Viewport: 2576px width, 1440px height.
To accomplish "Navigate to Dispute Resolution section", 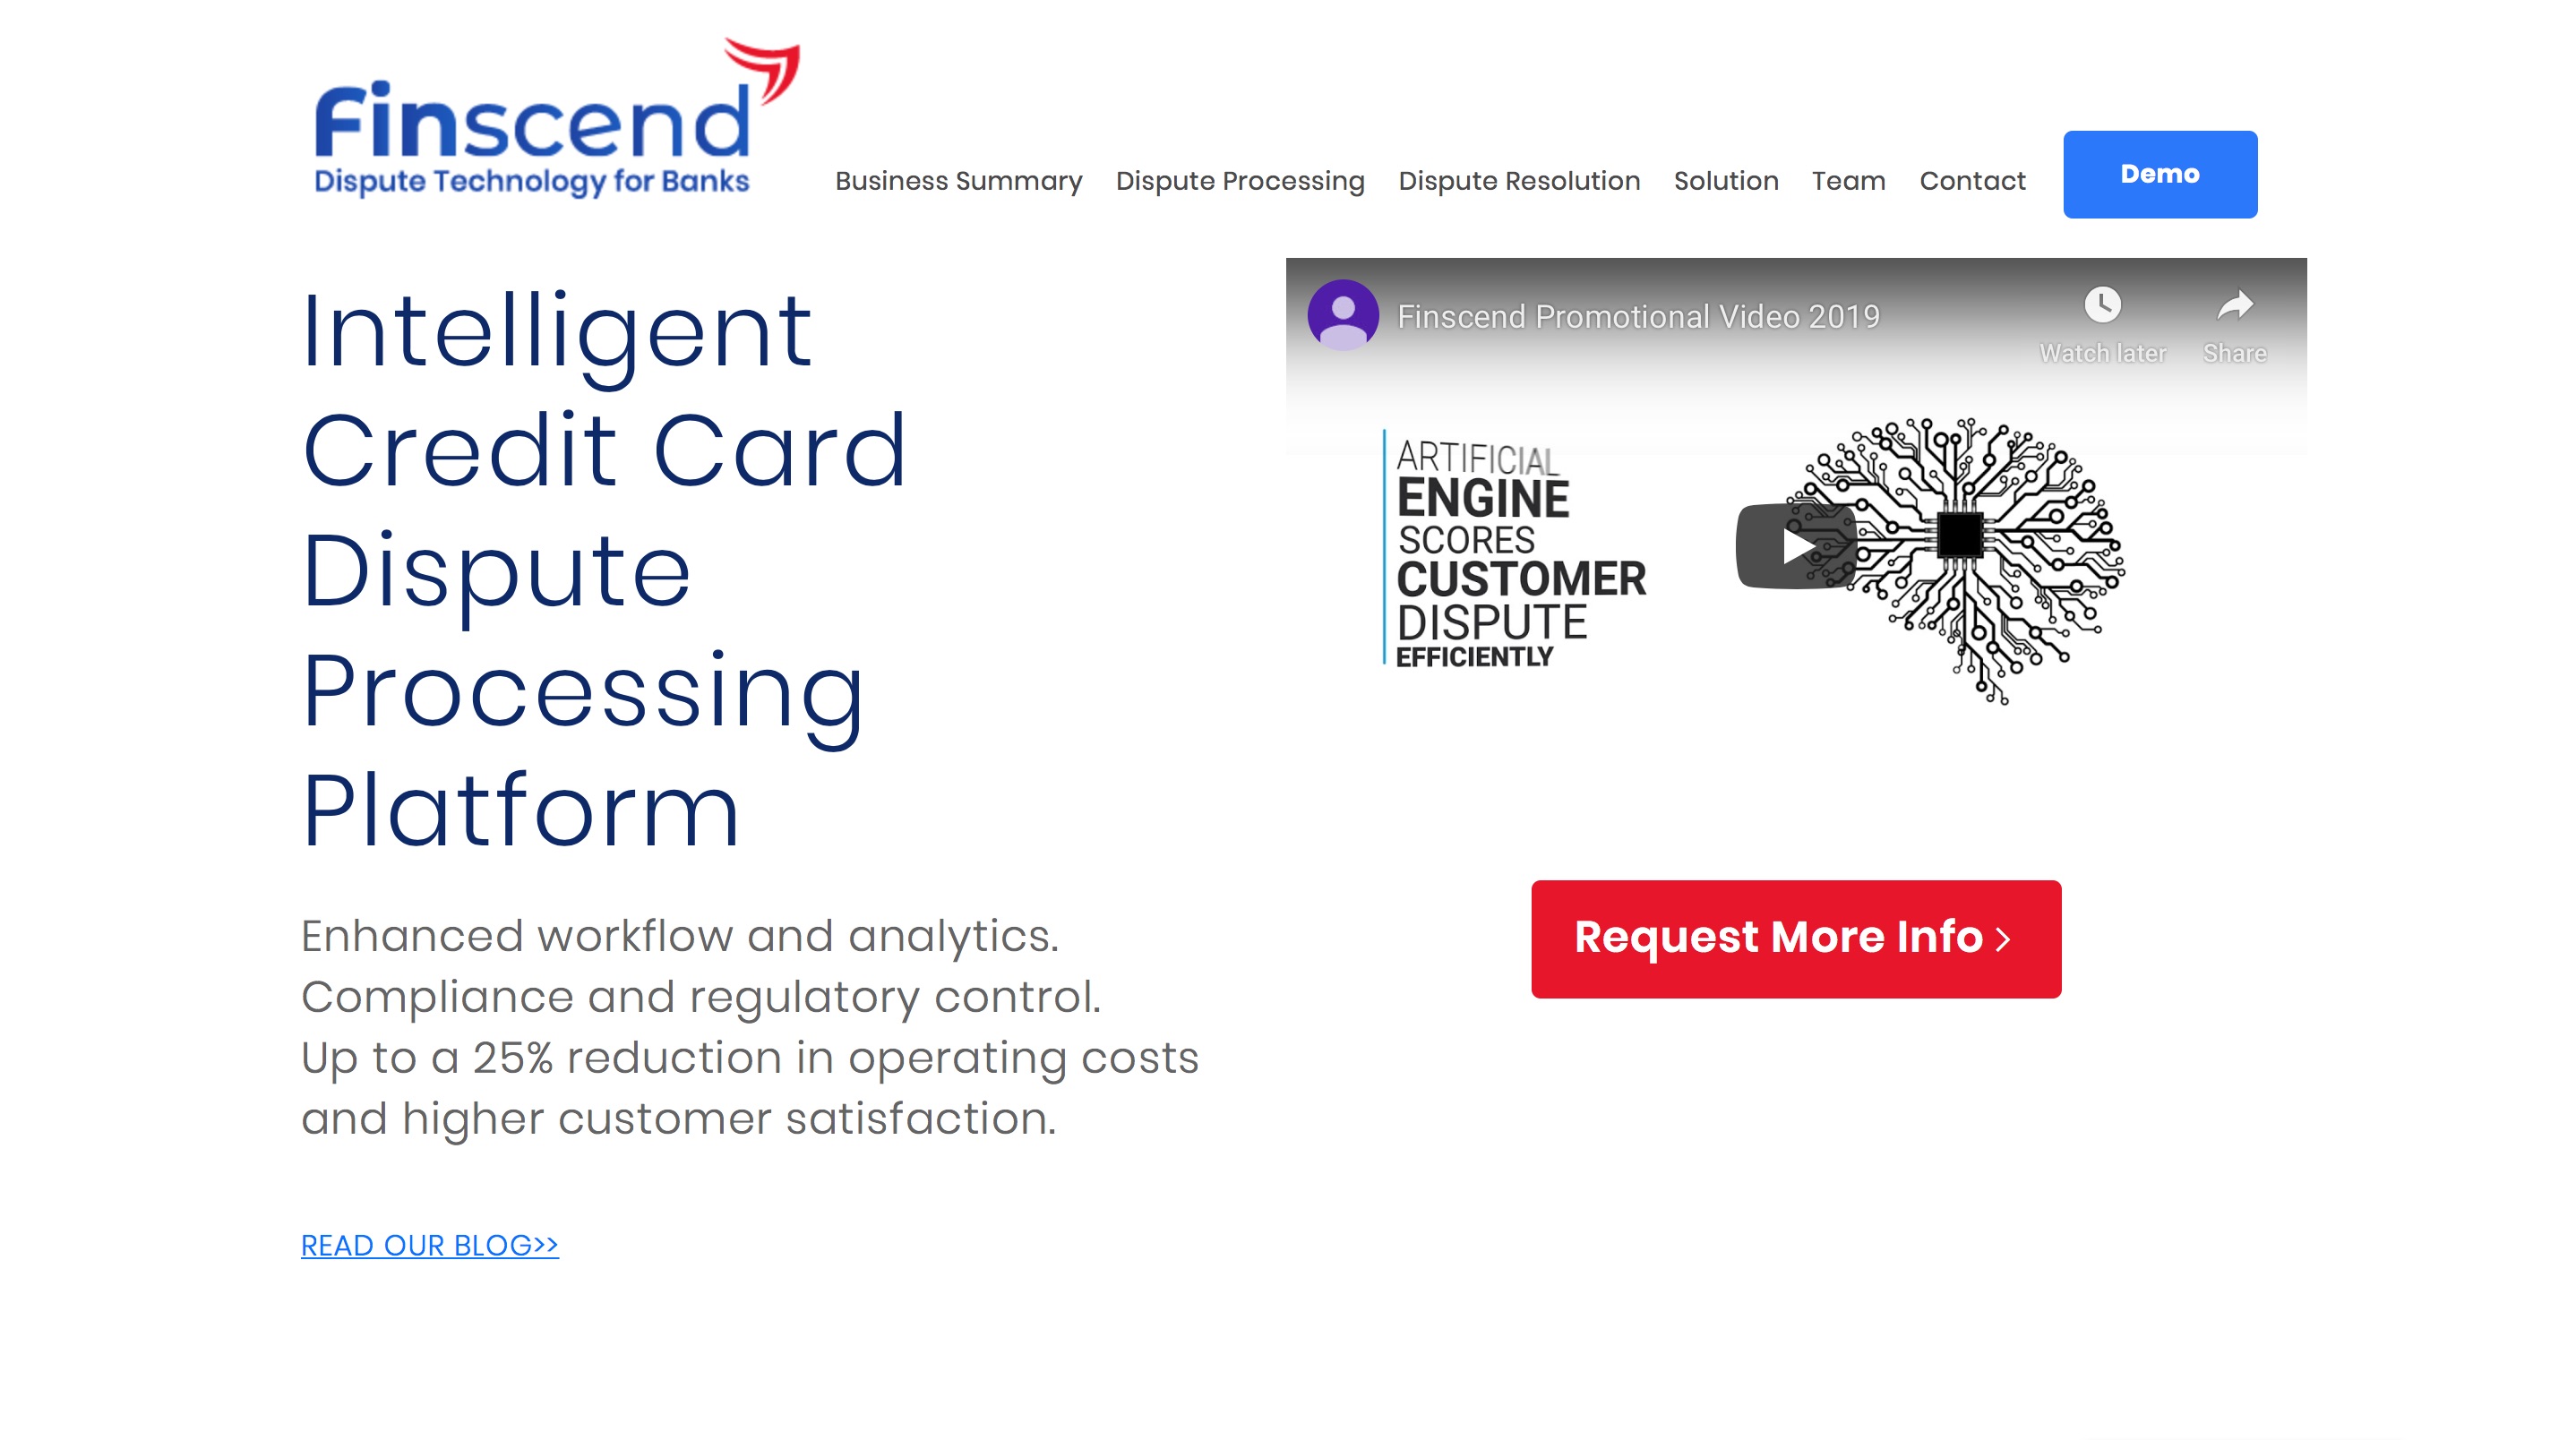I will tap(1518, 180).
